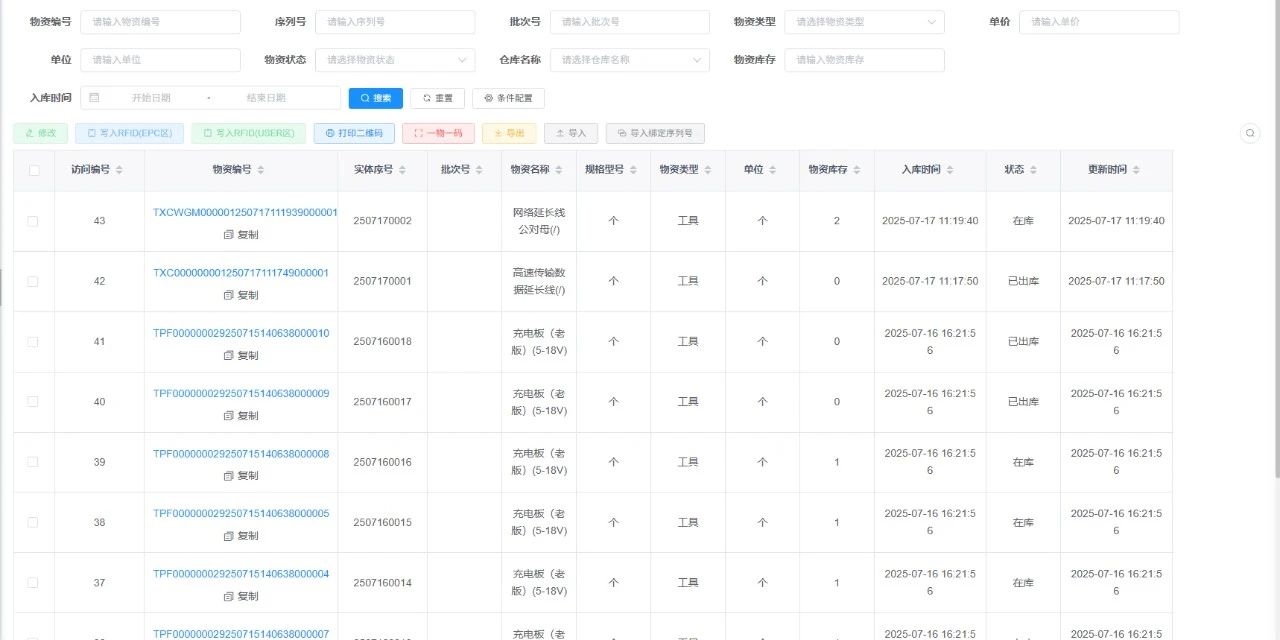The image size is (1280, 640).
Task: Open link TPF000000292507151406380000005
Action: (x=241, y=514)
